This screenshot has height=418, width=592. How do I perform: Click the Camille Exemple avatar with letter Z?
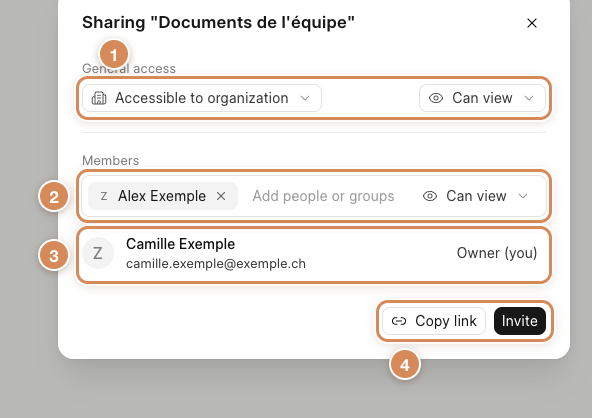tap(98, 253)
